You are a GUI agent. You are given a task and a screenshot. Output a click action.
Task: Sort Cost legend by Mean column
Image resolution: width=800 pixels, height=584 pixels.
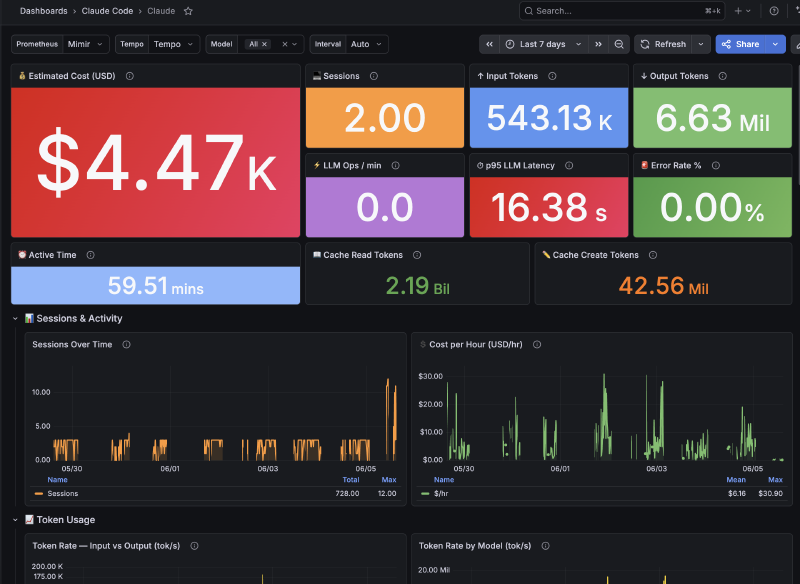coord(736,480)
